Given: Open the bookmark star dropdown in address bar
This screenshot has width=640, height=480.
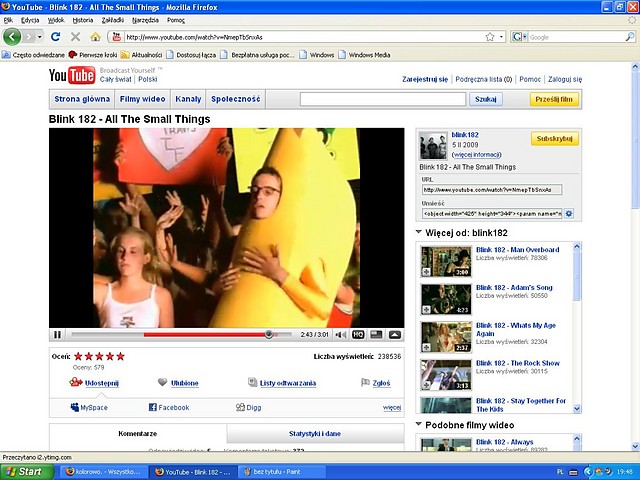Looking at the screenshot, I should click(x=501, y=37).
